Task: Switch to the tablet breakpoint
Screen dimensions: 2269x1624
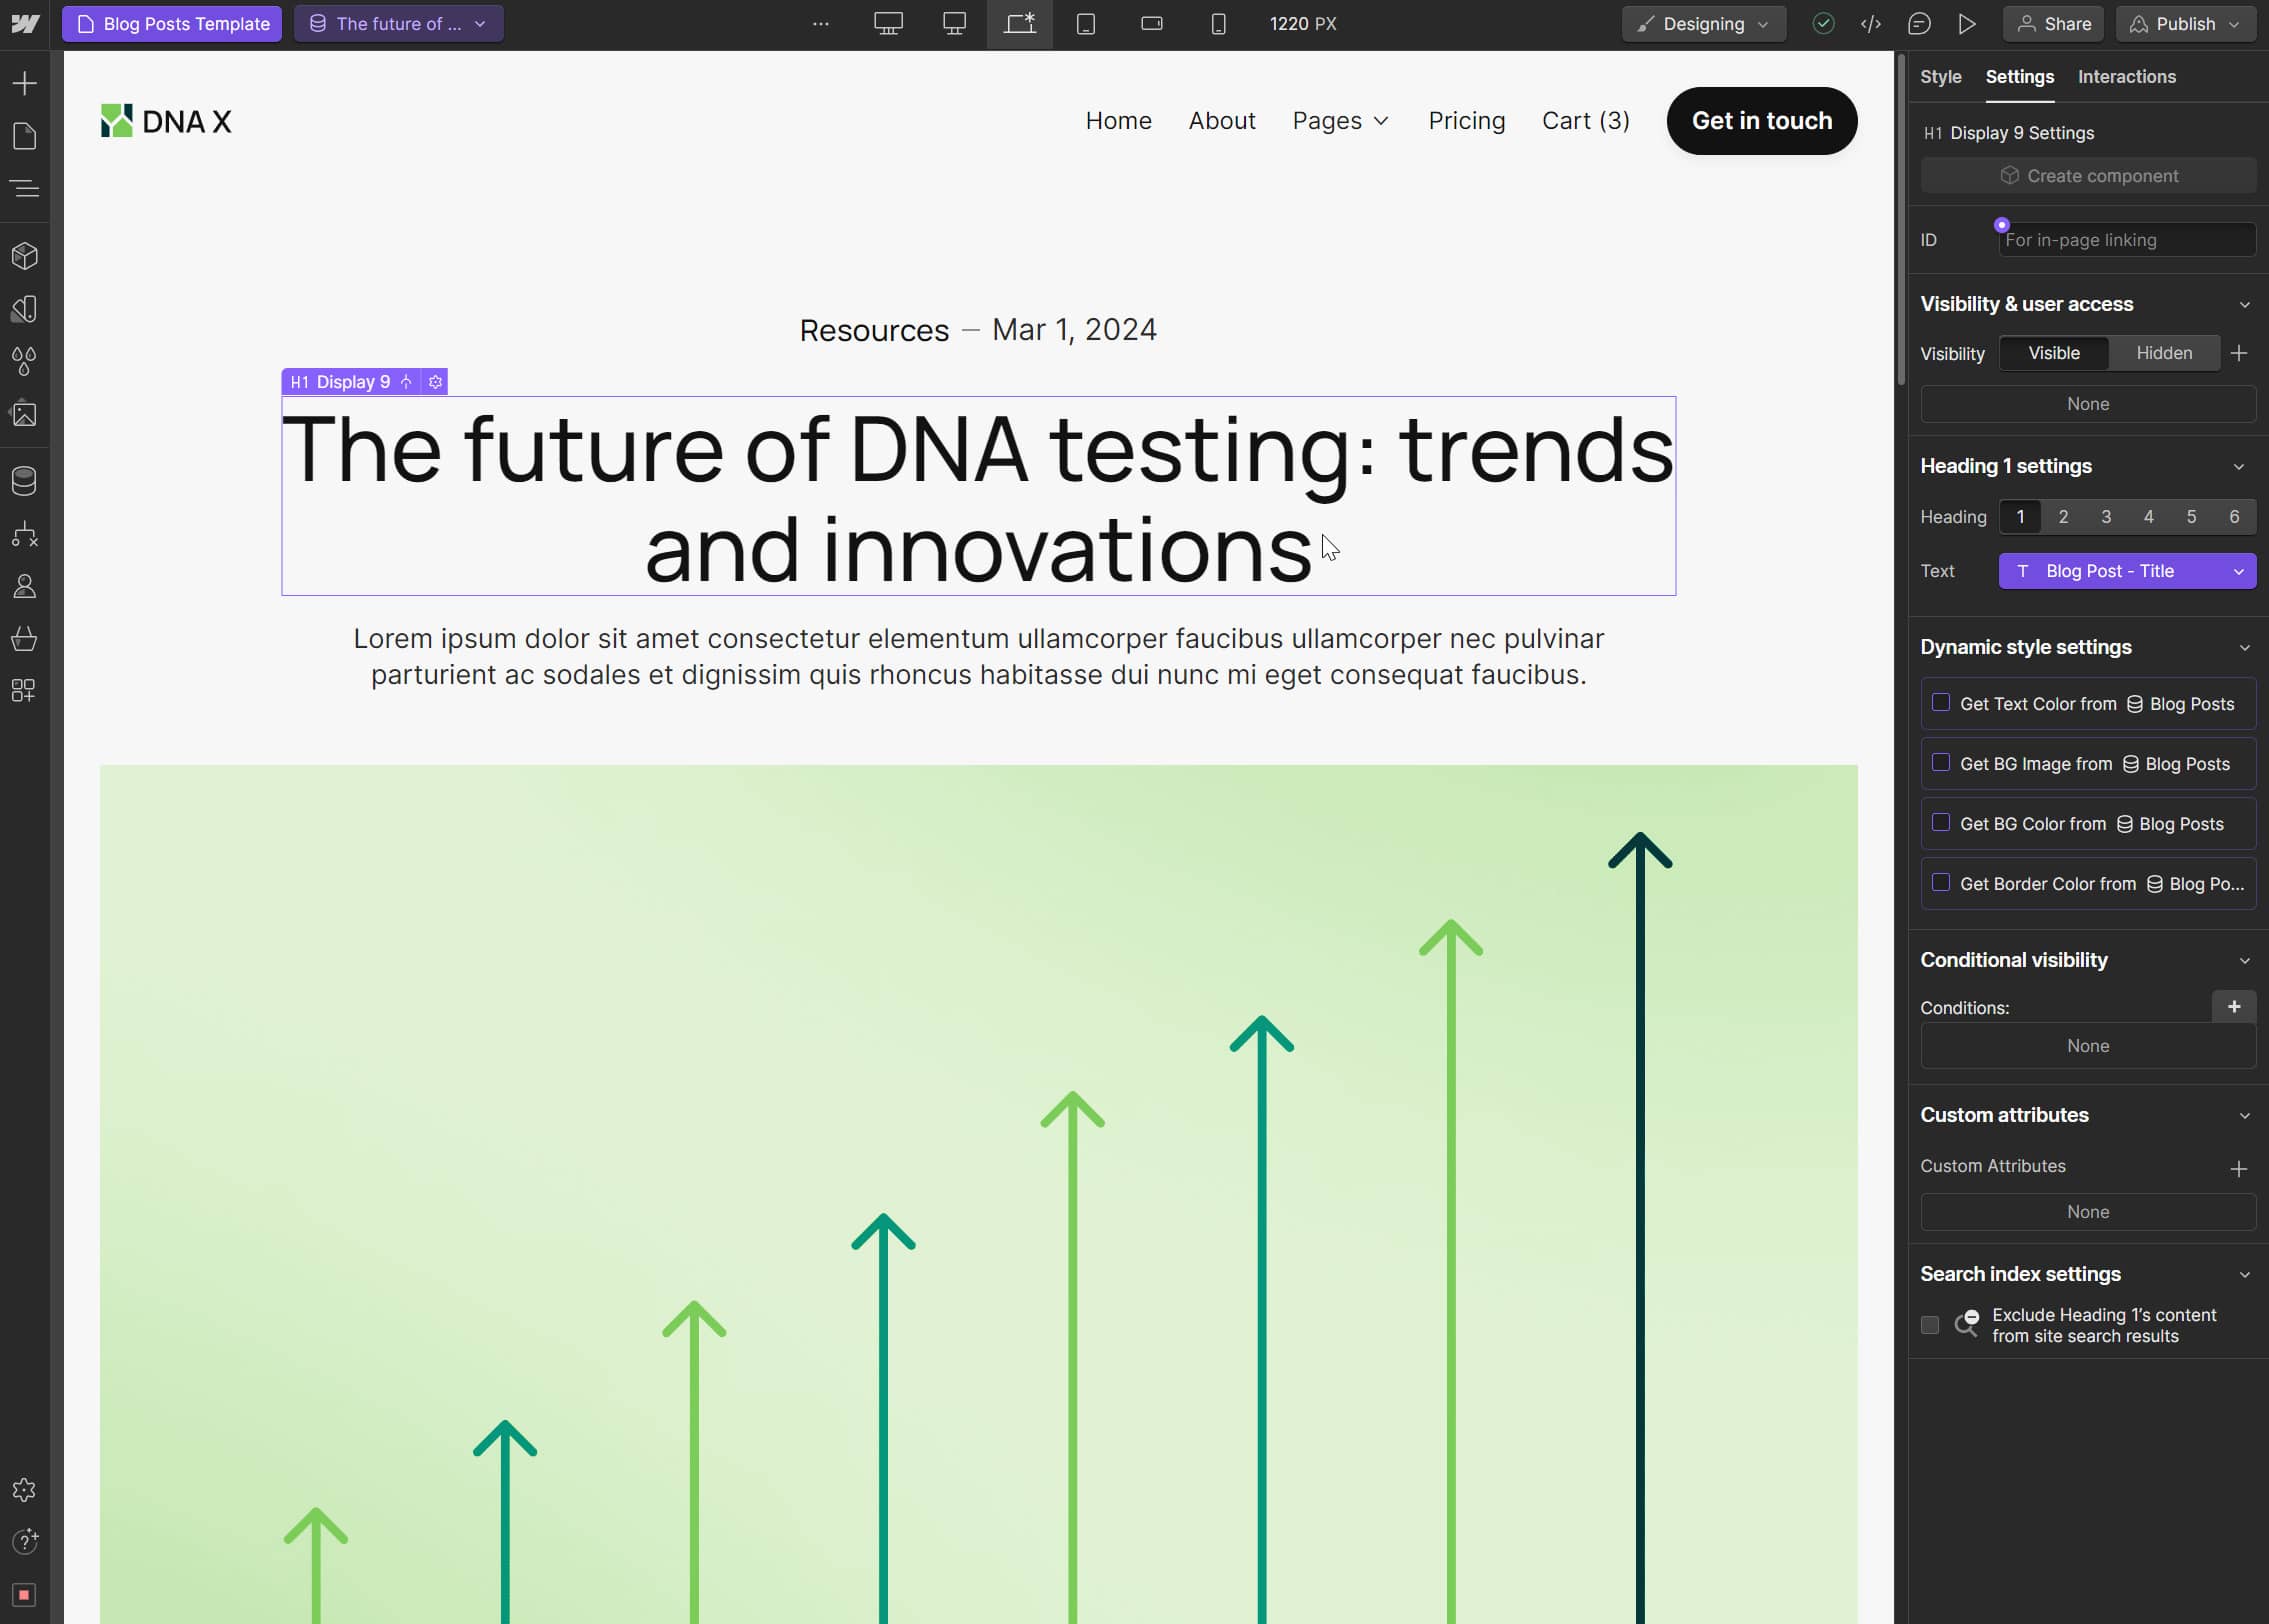Action: (x=1086, y=23)
